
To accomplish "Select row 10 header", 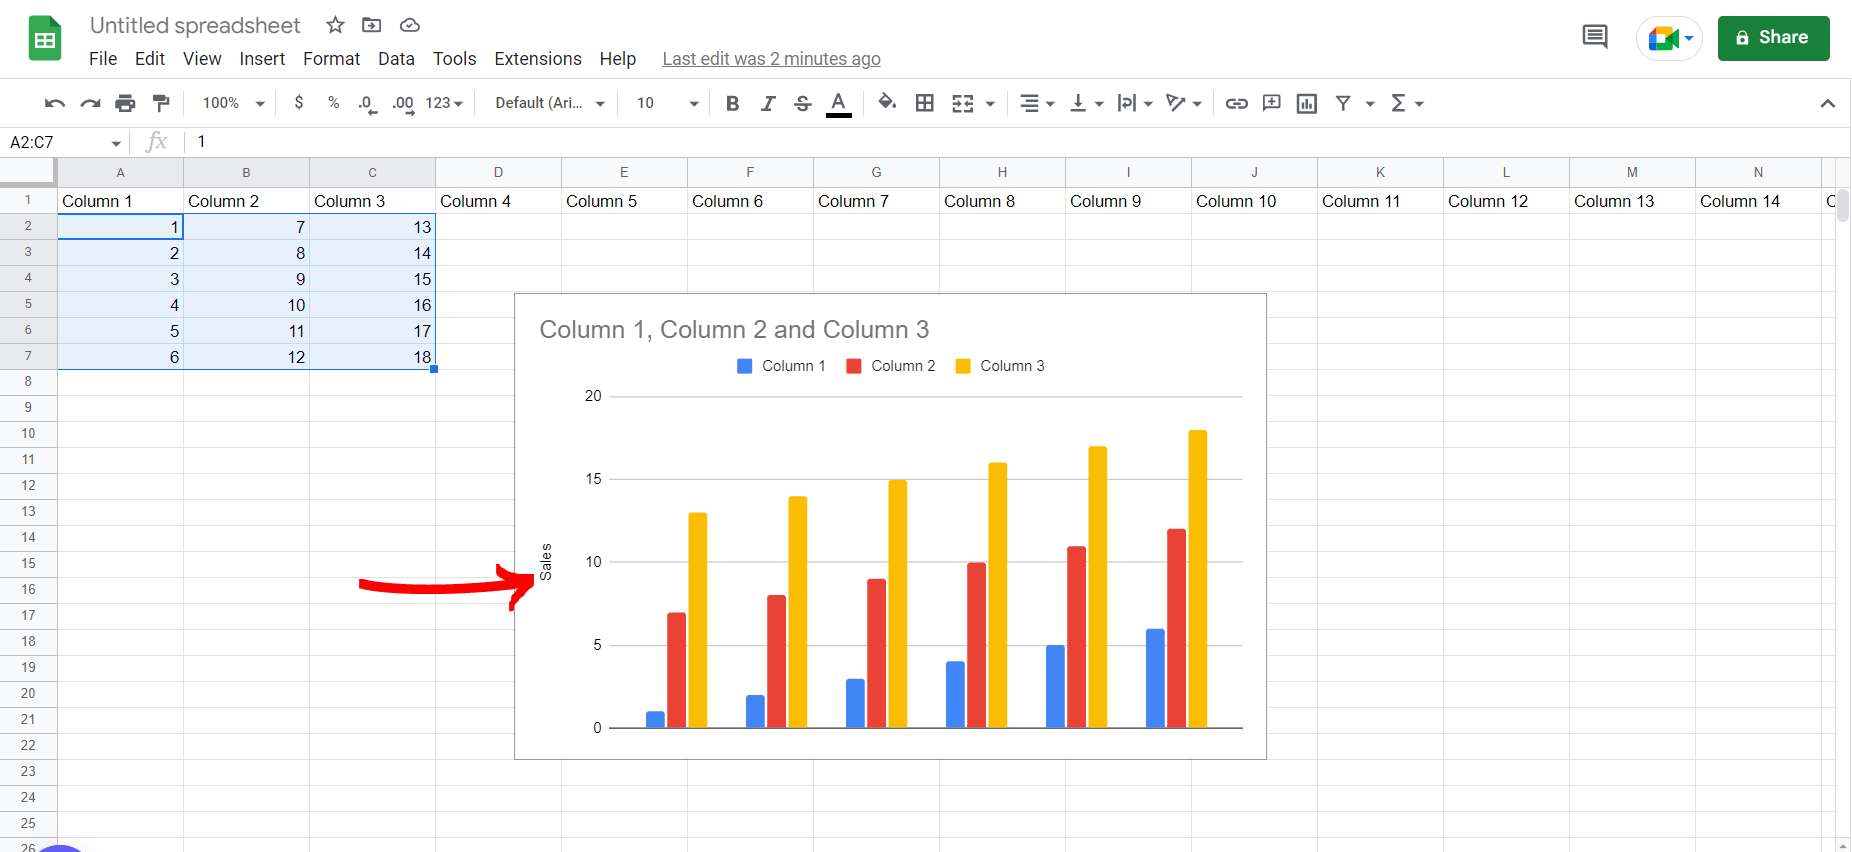I will pyautogui.click(x=28, y=433).
